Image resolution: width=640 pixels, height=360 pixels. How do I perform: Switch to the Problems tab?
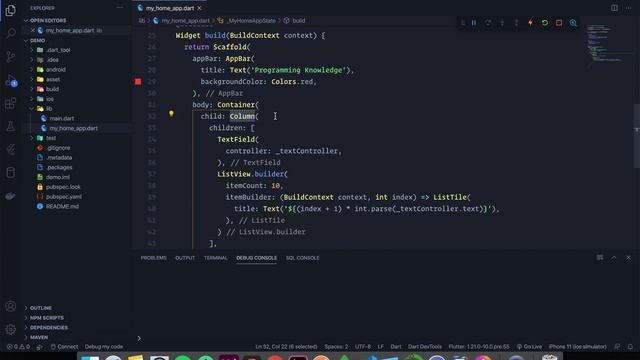point(153,258)
